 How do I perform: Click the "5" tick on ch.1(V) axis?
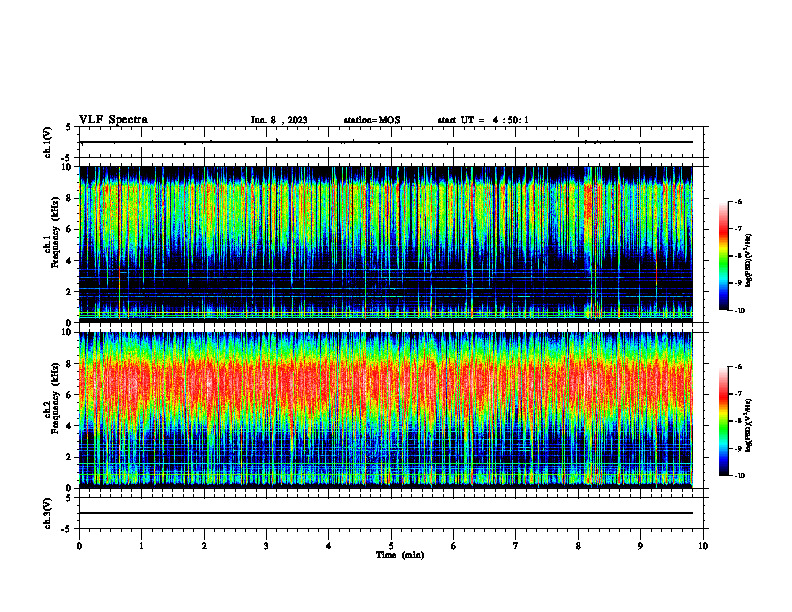68,127
